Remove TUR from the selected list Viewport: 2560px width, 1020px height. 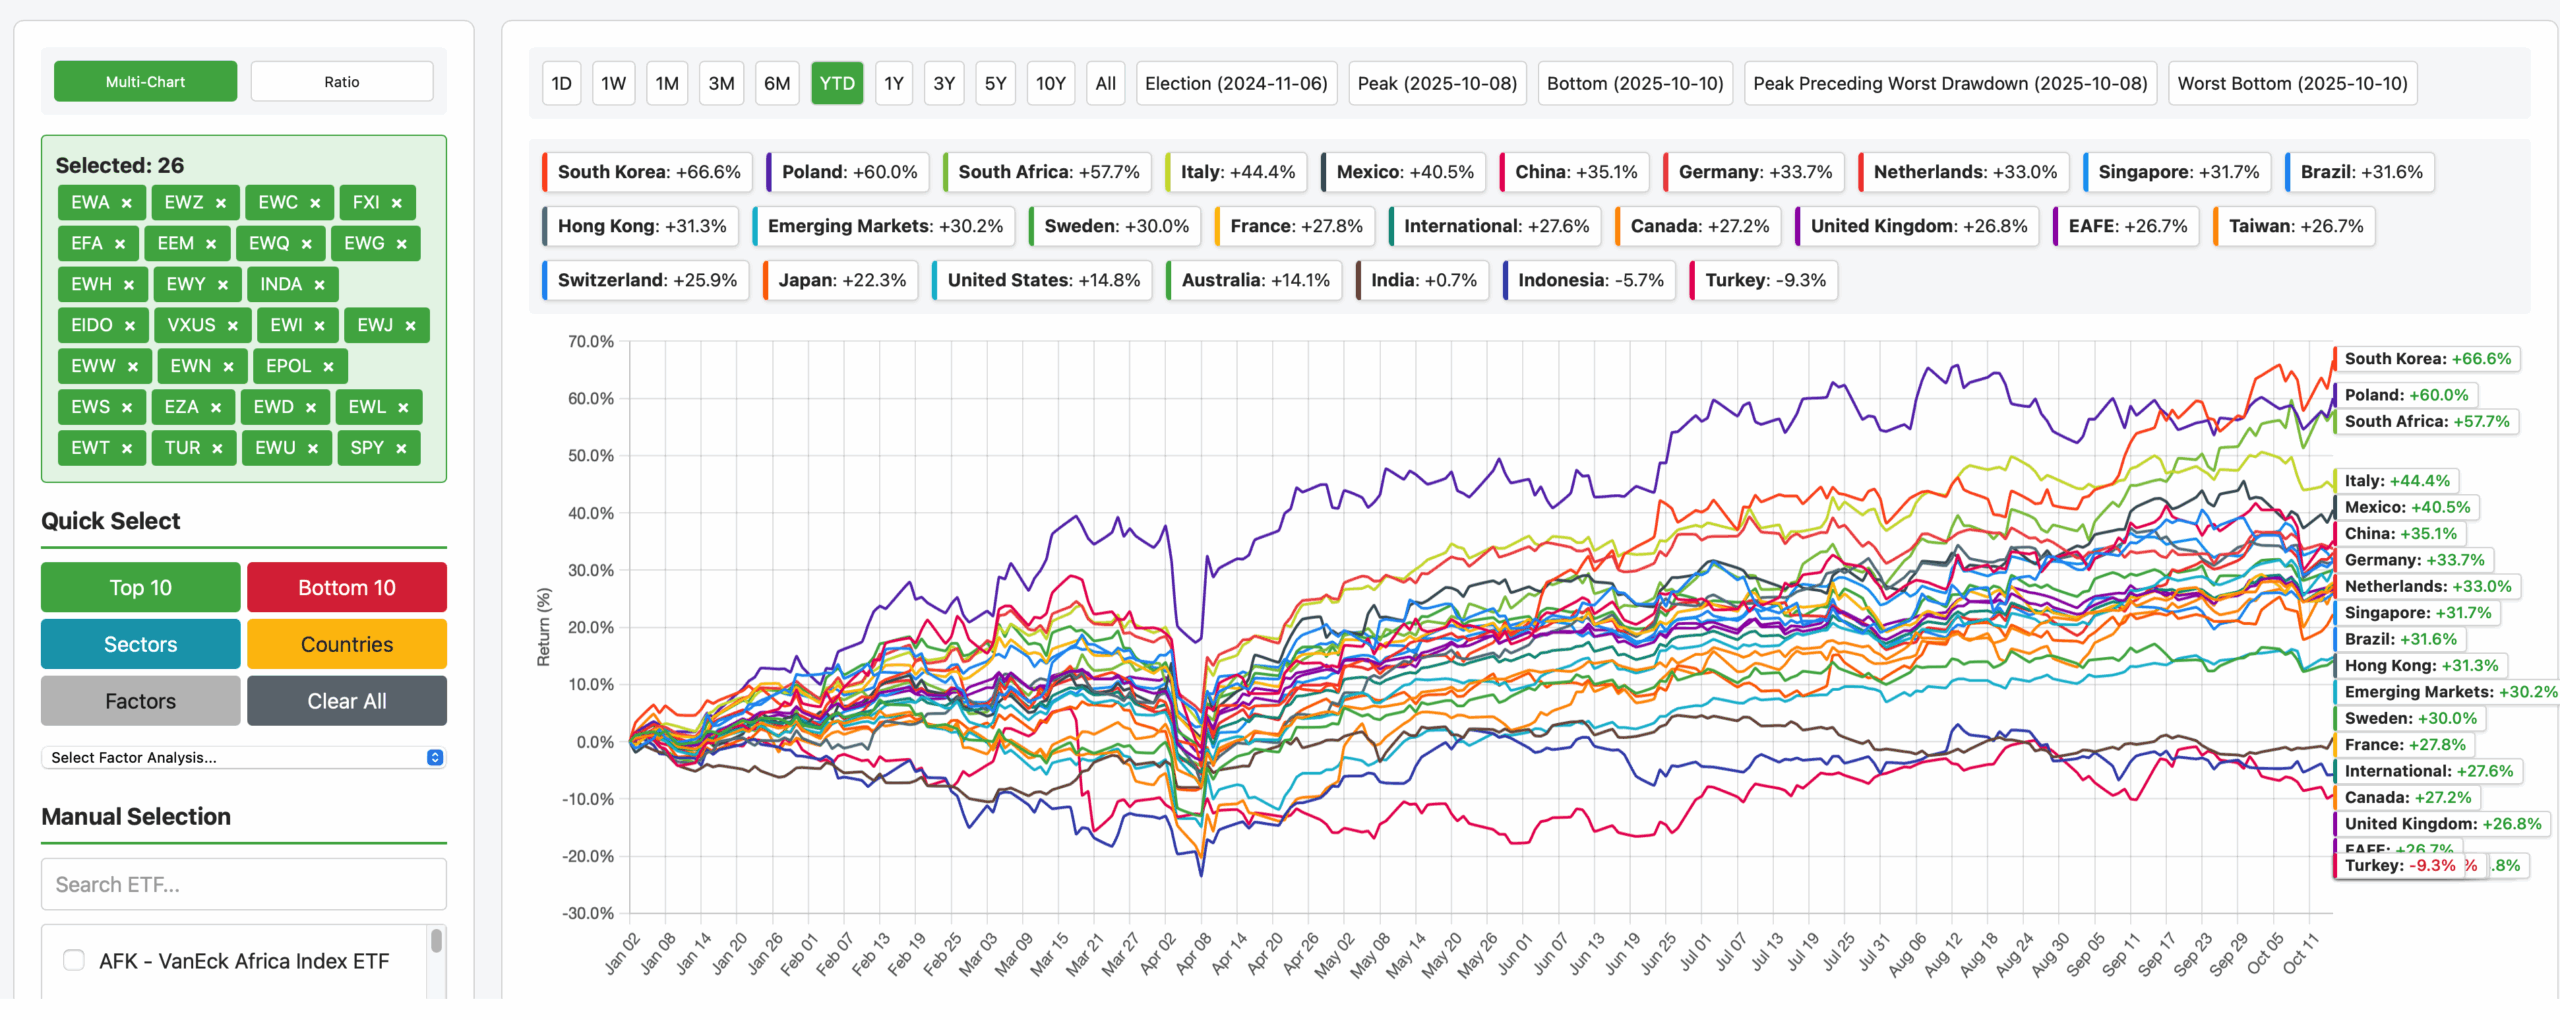pos(218,449)
